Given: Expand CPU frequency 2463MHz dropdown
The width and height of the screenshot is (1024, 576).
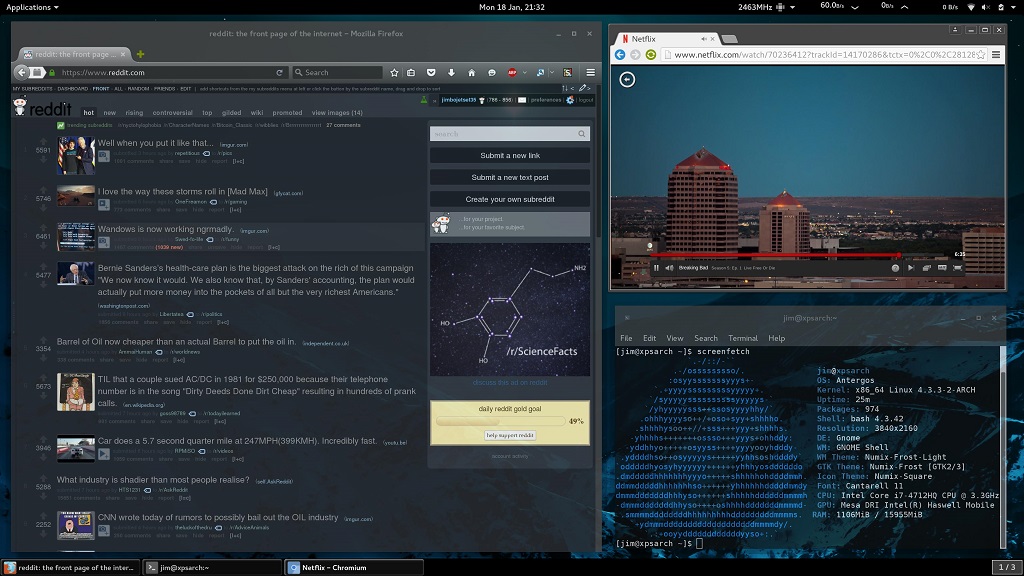Looking at the screenshot, I should click(792, 7).
